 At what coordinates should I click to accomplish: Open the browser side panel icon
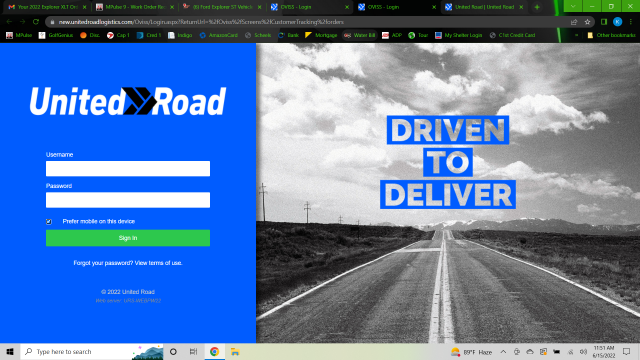604,22
